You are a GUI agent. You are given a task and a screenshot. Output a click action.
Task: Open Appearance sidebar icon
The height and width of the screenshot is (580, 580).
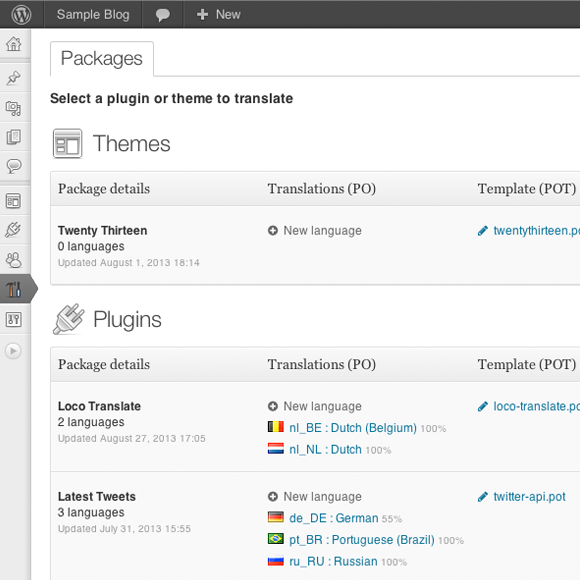[14, 201]
